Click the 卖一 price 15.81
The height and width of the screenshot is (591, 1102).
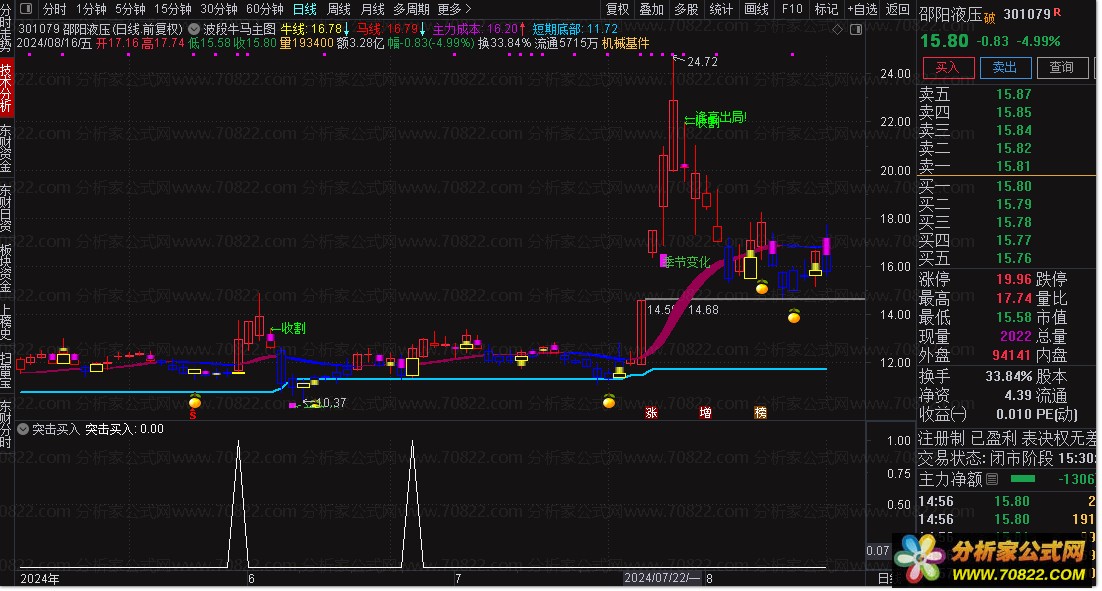(1013, 167)
